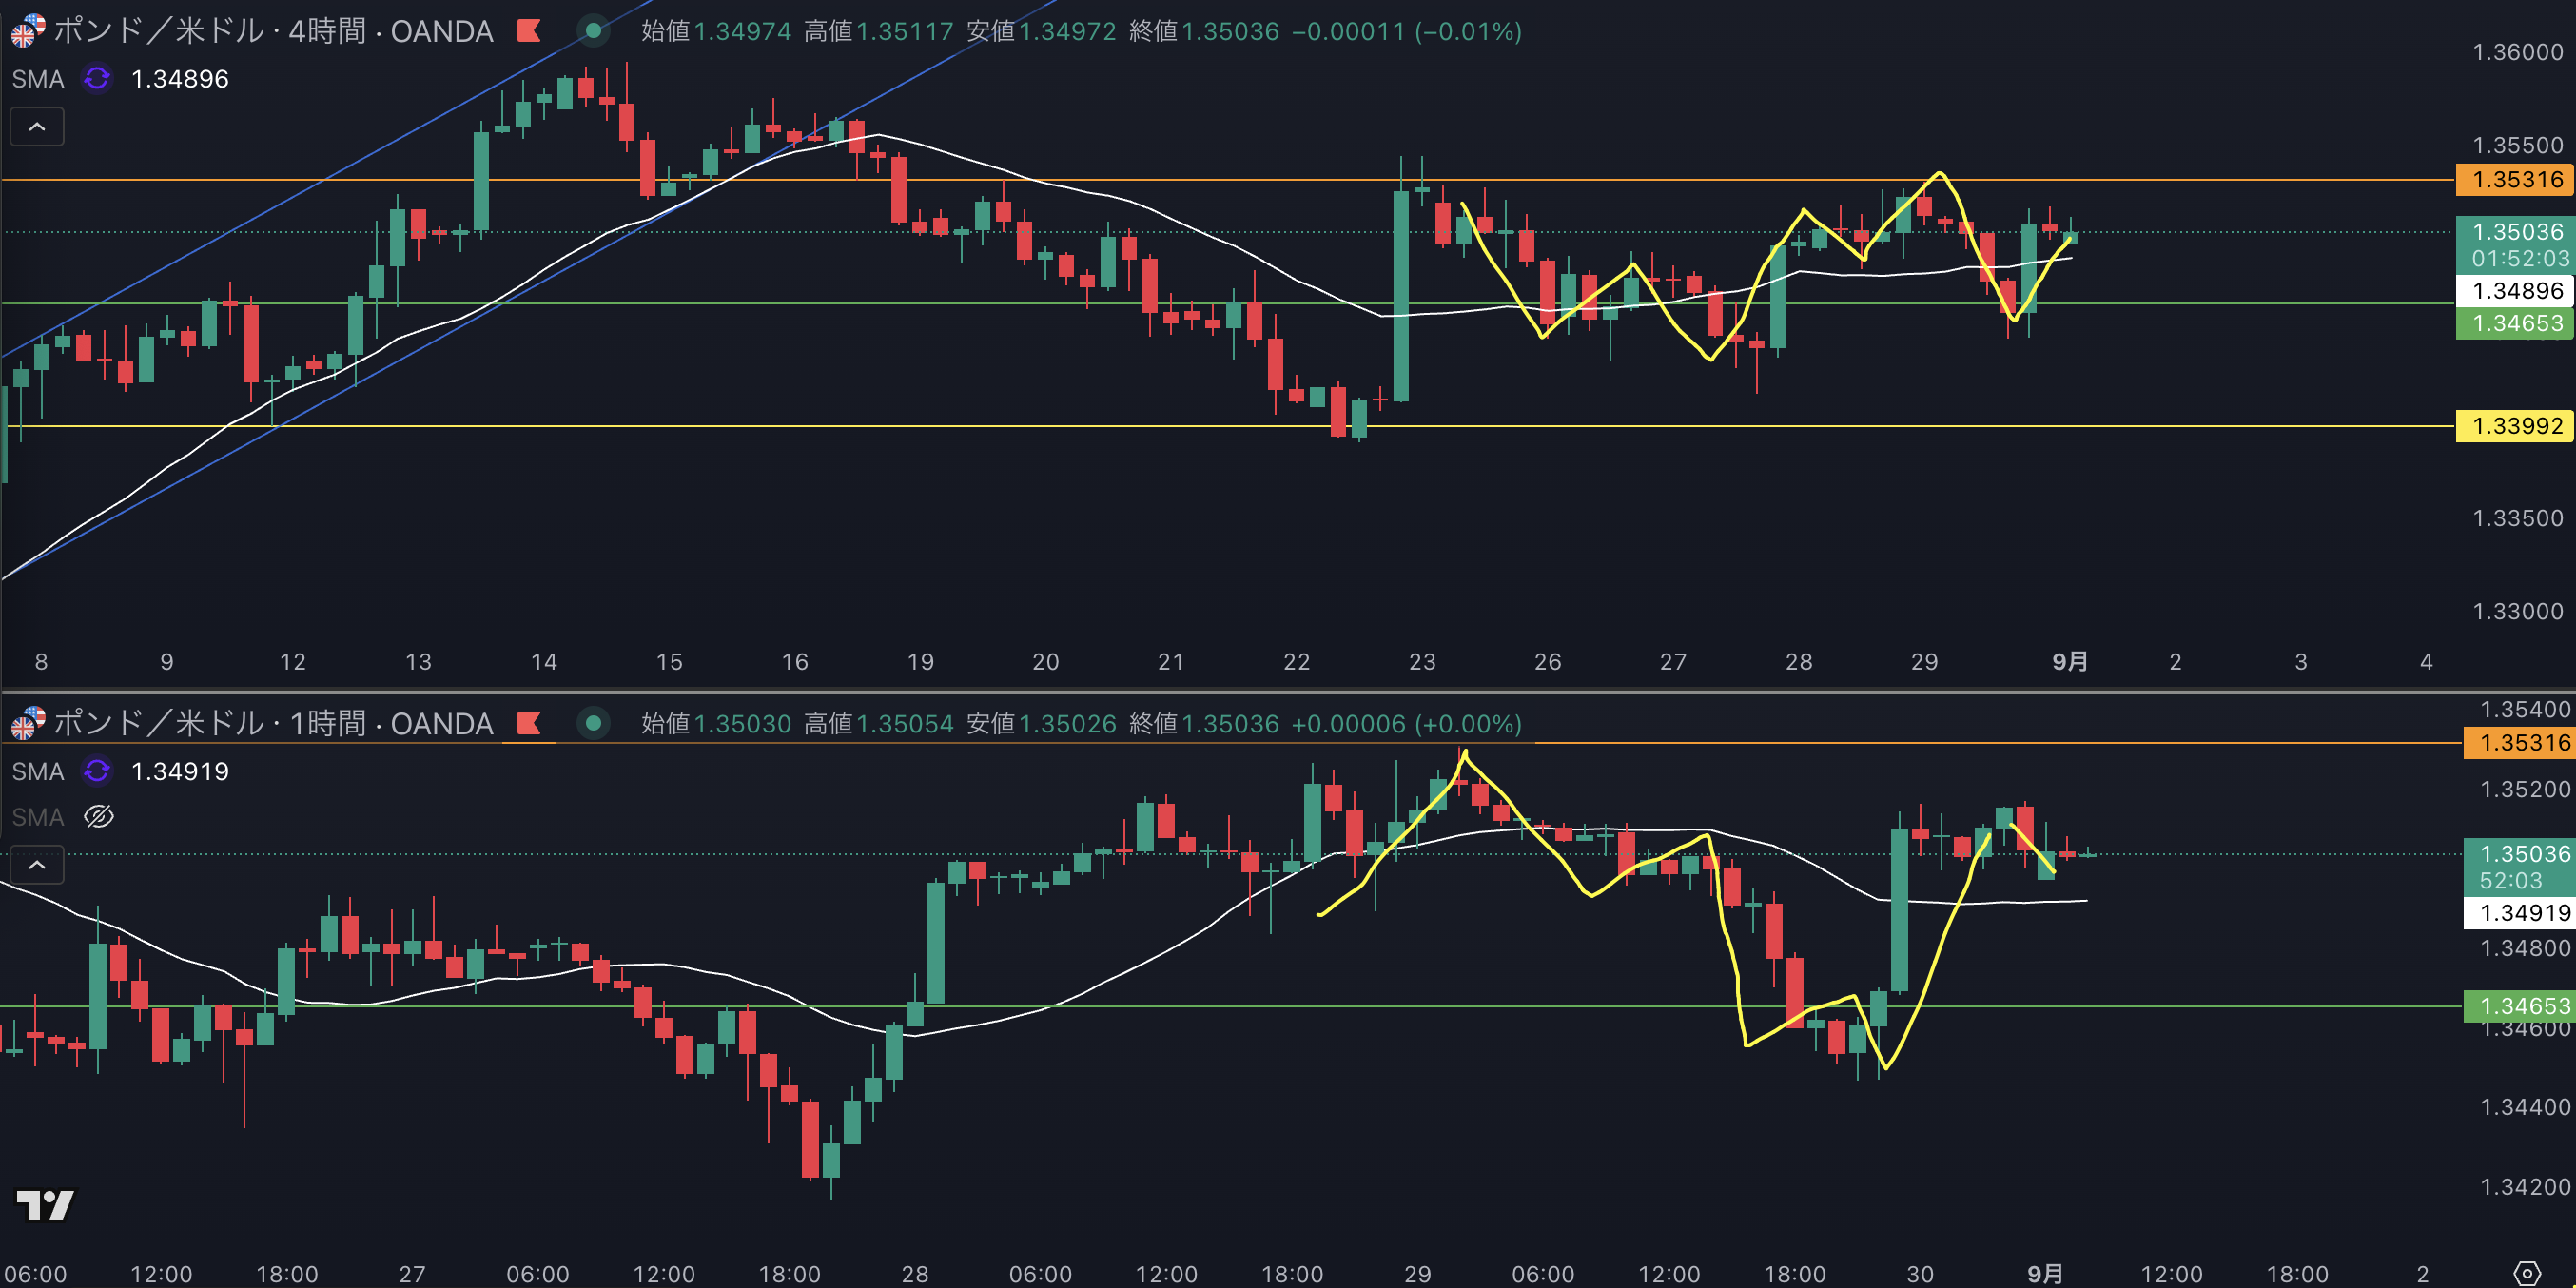Click the red flag marker in 1-hour chart header
This screenshot has width=2576, height=1288.
tap(529, 723)
